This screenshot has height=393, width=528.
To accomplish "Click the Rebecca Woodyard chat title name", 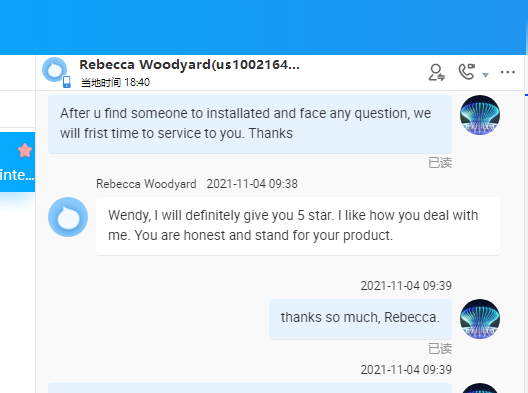I will [x=189, y=65].
